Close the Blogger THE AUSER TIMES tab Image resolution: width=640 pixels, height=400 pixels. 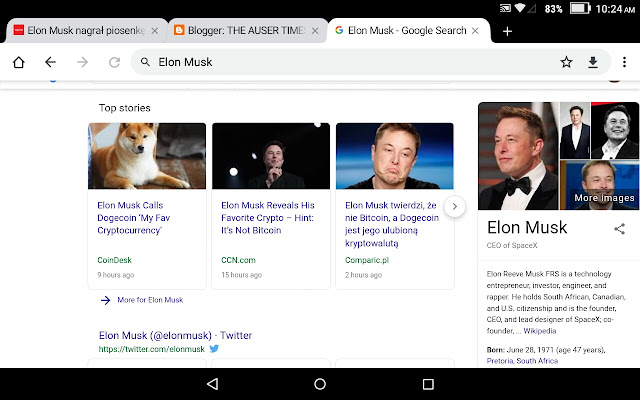315,31
